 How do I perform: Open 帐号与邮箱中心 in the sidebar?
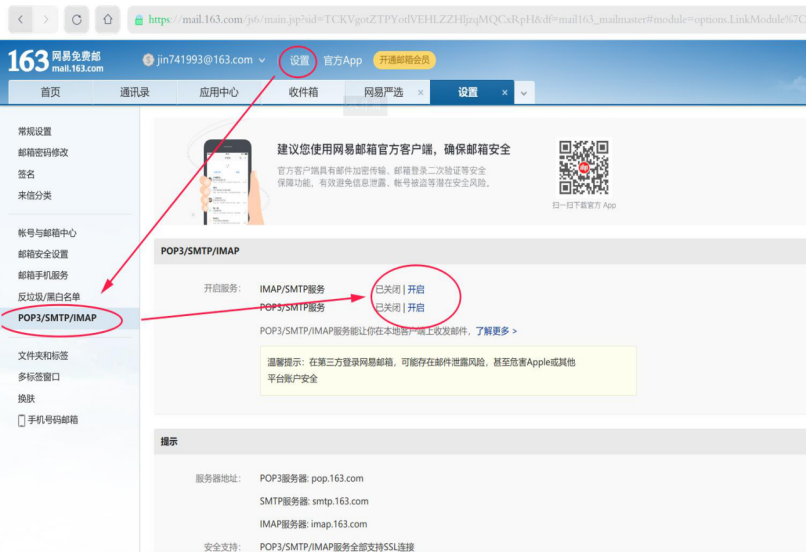pyautogui.click(x=47, y=233)
